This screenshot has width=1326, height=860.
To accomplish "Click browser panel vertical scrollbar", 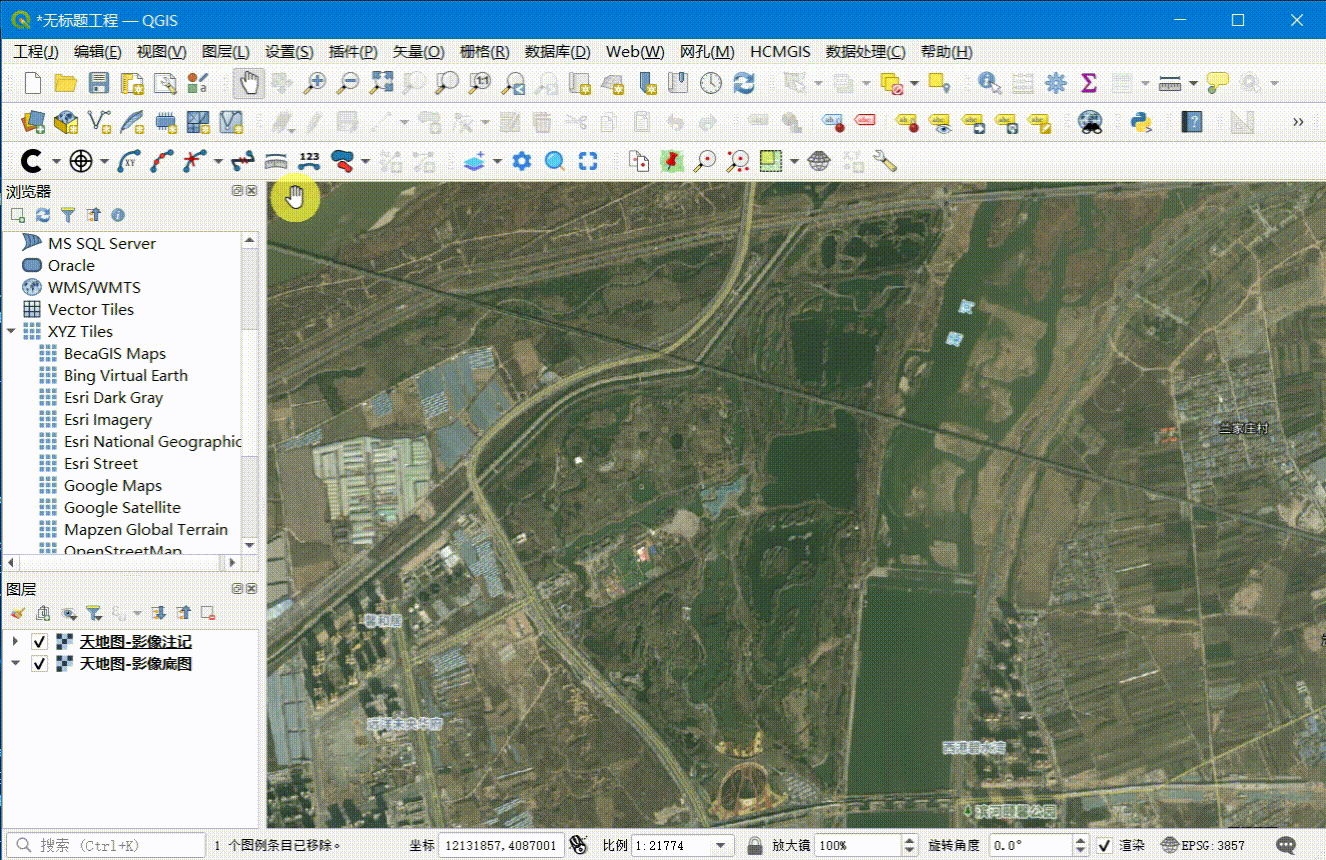I will 250,392.
